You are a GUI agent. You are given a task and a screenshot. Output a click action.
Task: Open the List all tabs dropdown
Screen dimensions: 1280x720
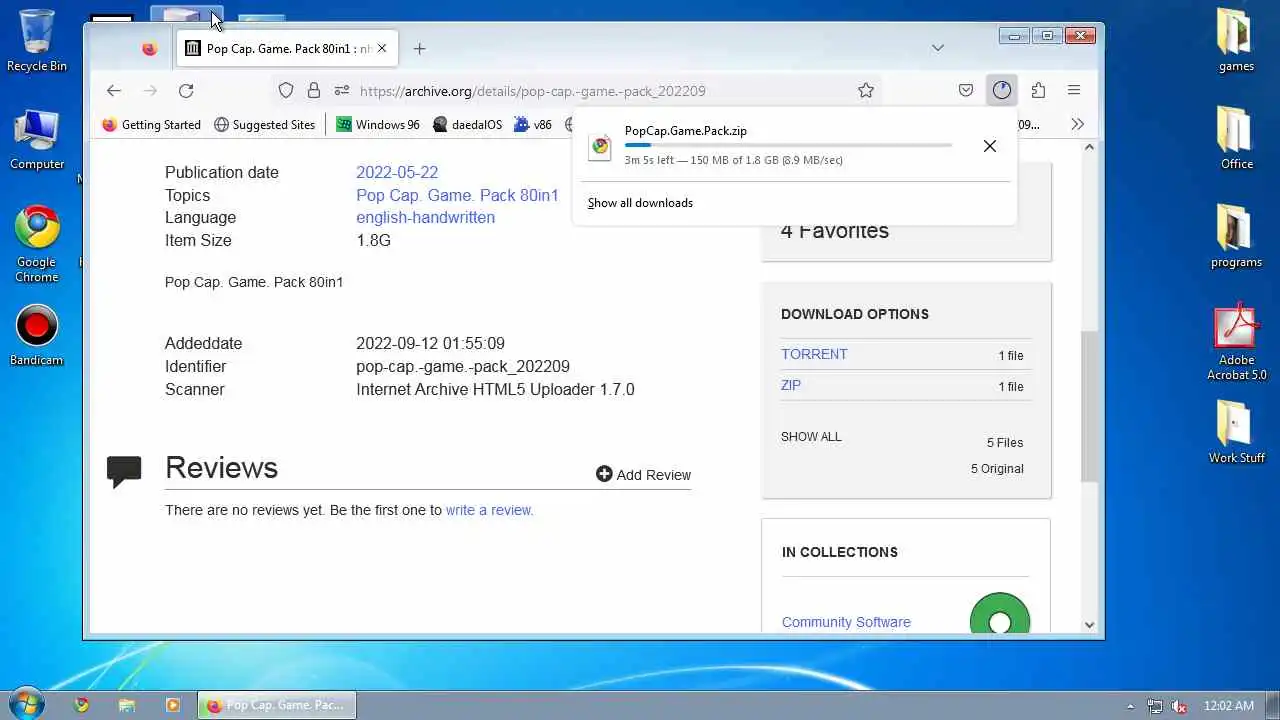point(938,48)
